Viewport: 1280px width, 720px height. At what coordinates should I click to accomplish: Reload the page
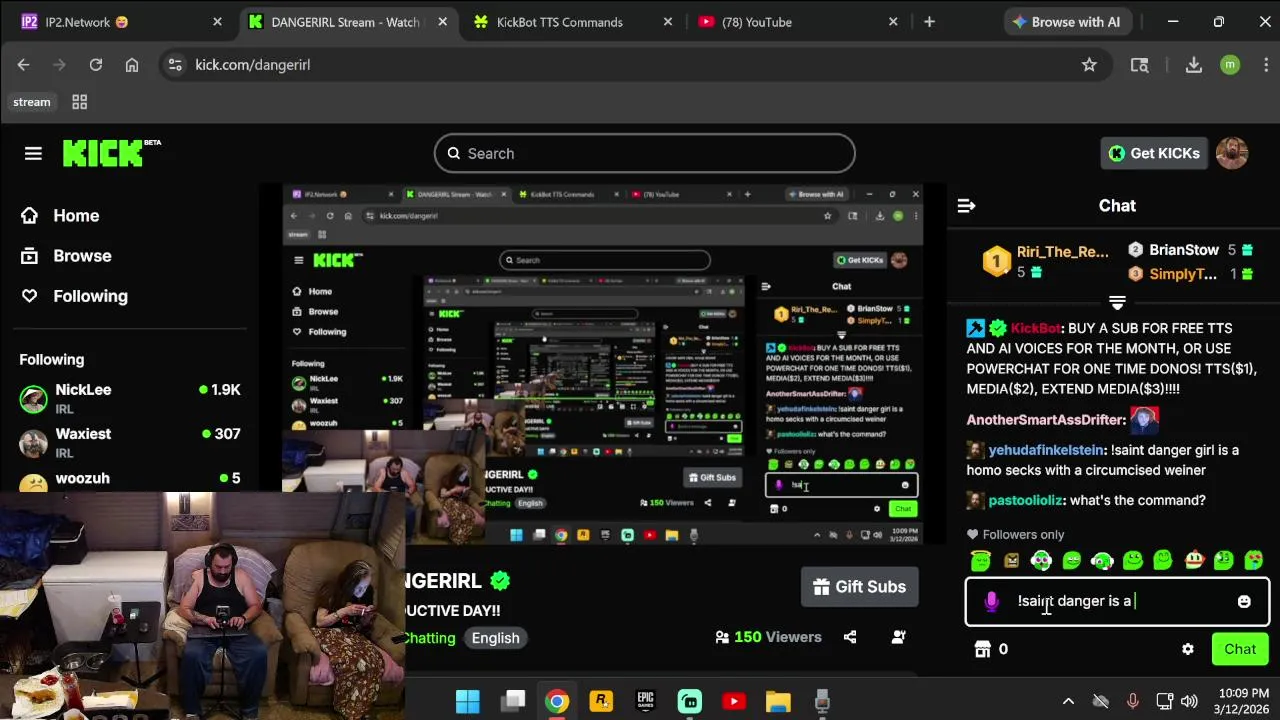click(x=96, y=65)
